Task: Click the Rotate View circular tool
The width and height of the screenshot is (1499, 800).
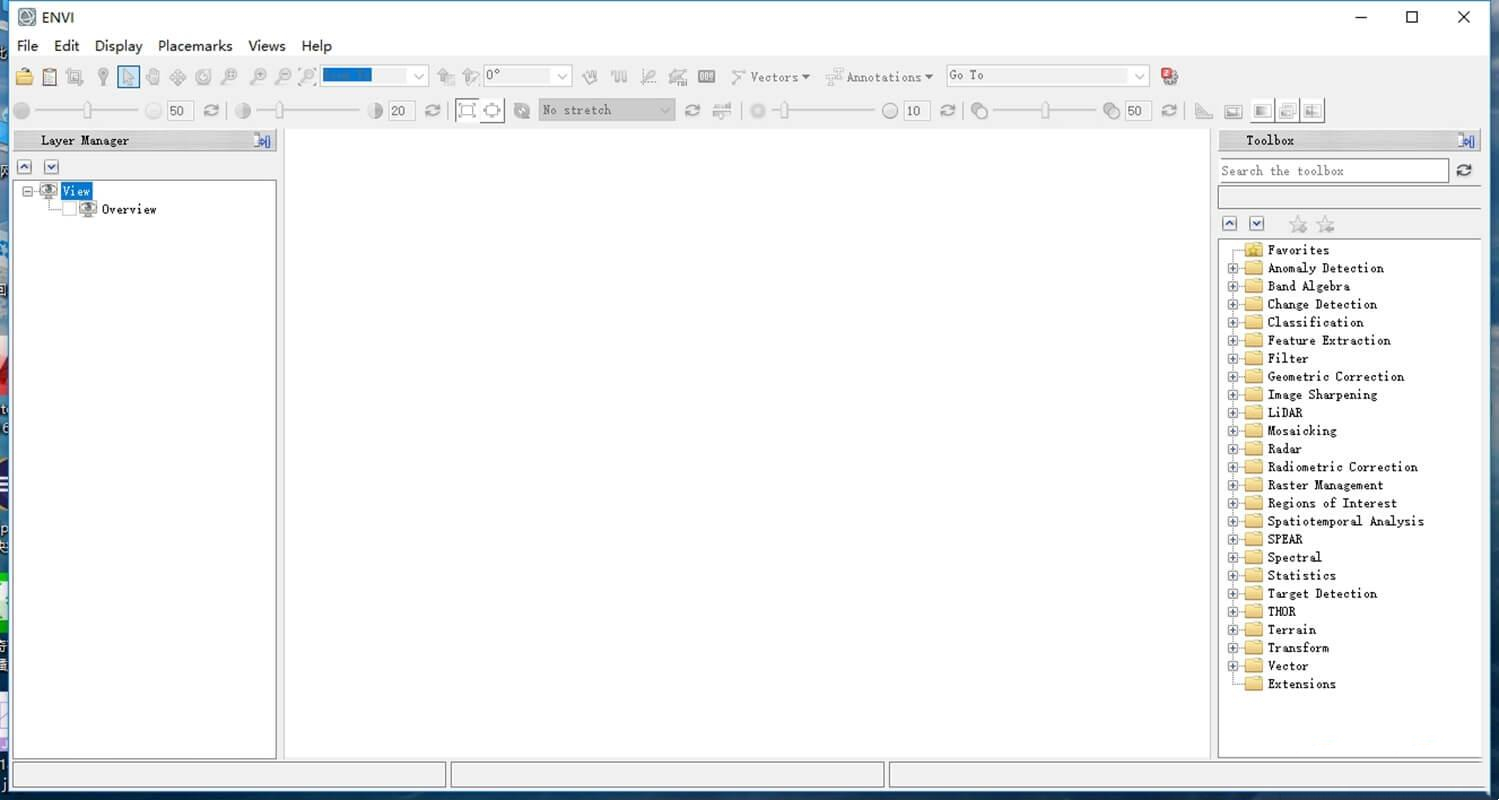Action: (x=203, y=76)
